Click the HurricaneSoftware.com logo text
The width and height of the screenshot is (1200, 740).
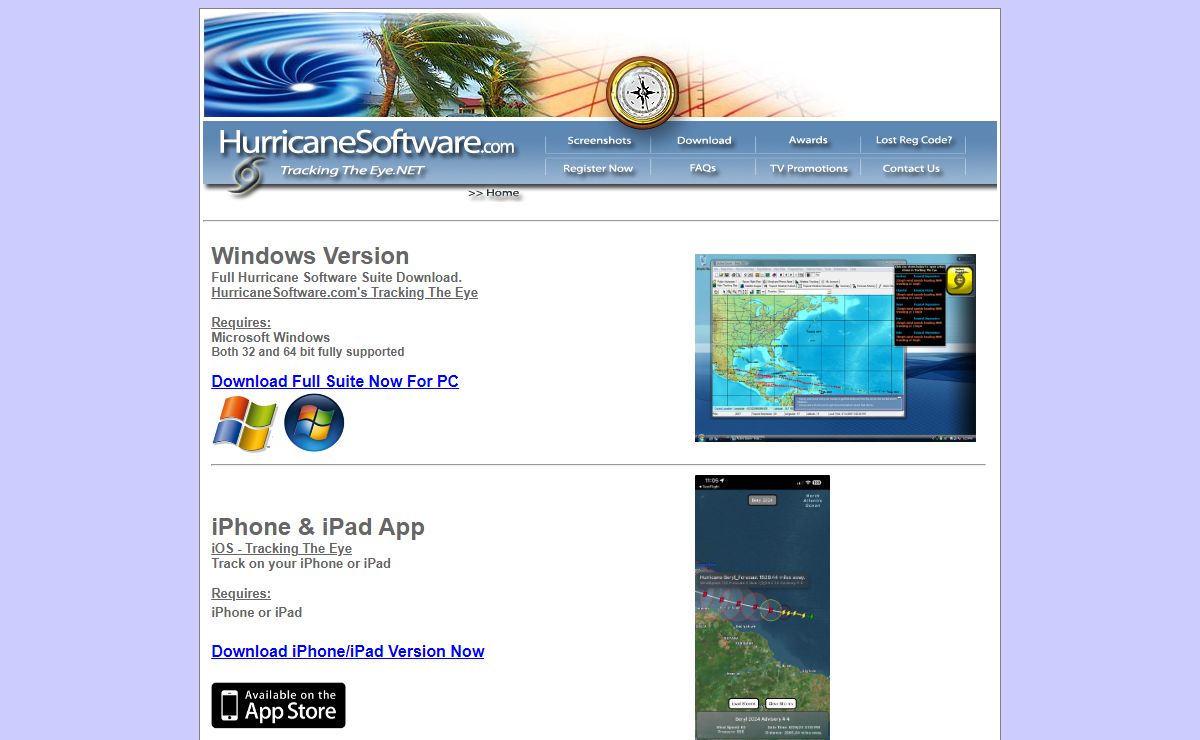367,142
